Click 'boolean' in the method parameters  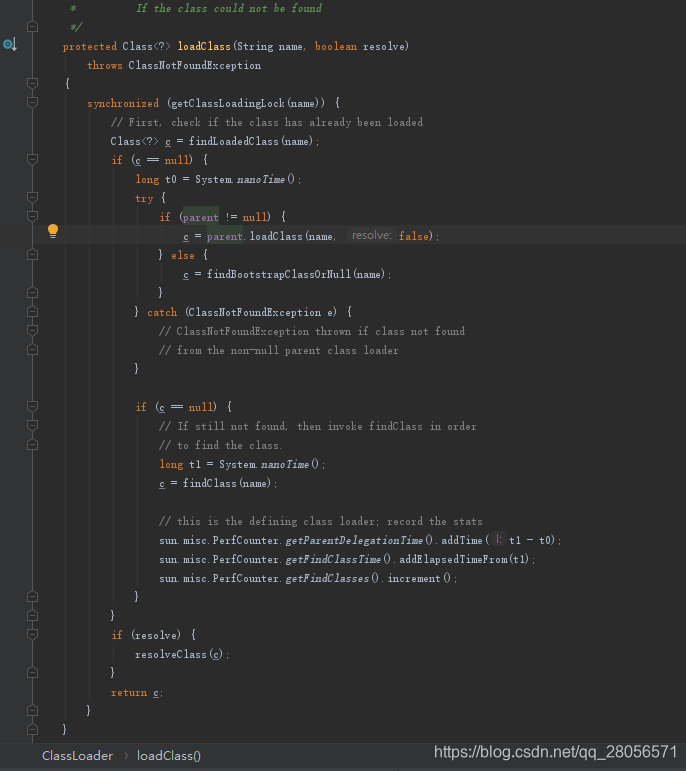click(x=336, y=46)
